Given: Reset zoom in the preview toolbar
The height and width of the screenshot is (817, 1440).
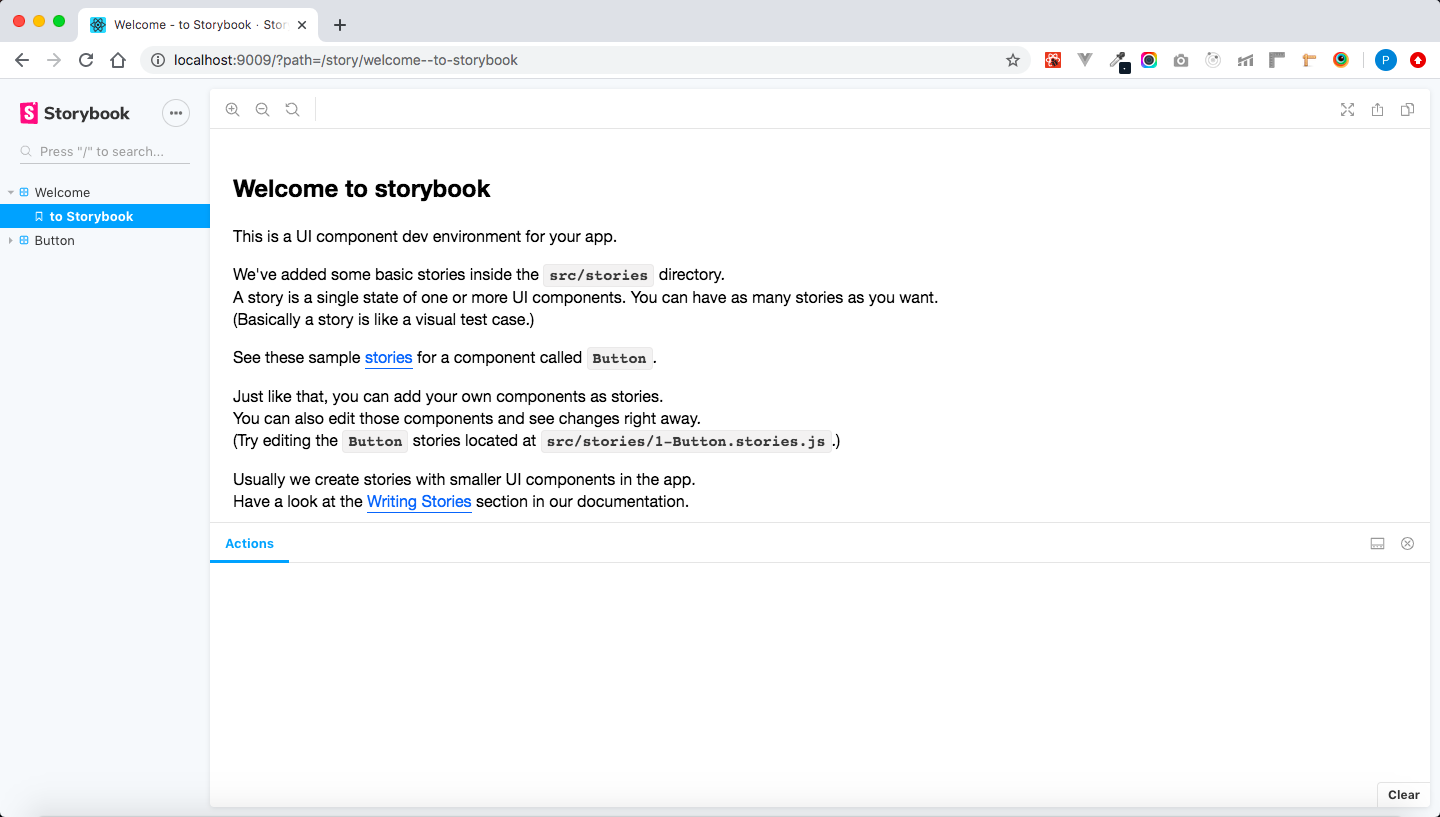Looking at the screenshot, I should (x=292, y=110).
